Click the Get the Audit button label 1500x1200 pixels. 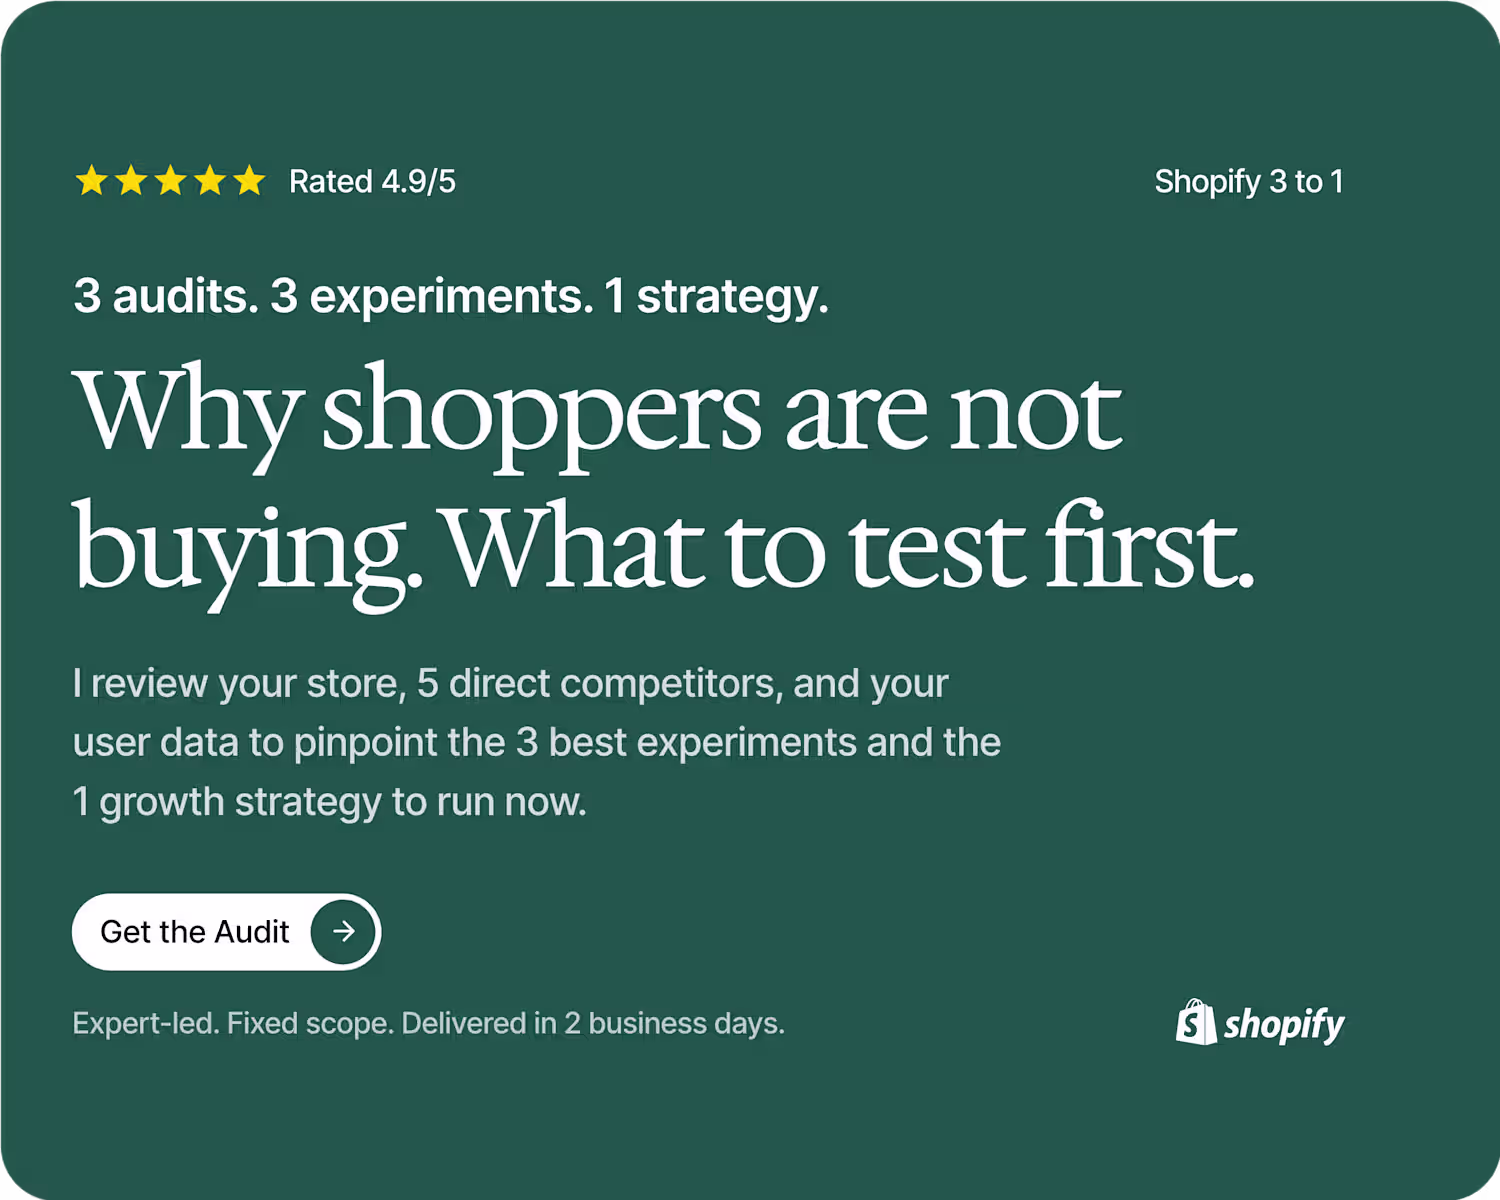(x=195, y=932)
